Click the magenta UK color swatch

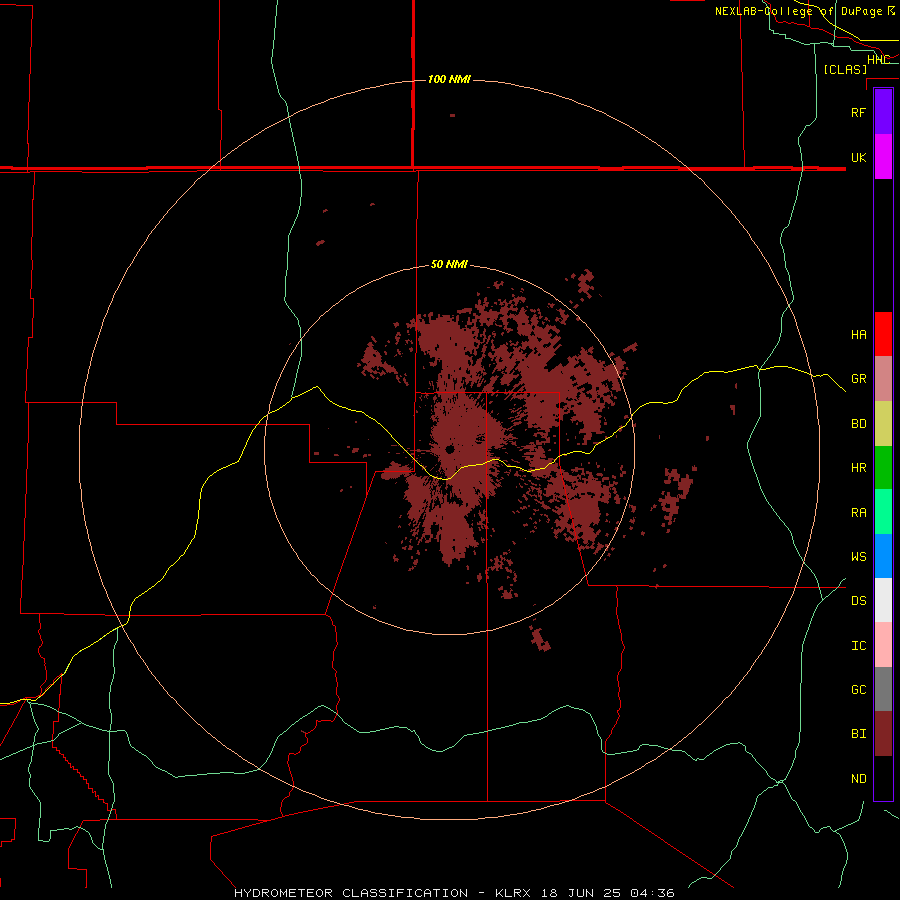(883, 157)
